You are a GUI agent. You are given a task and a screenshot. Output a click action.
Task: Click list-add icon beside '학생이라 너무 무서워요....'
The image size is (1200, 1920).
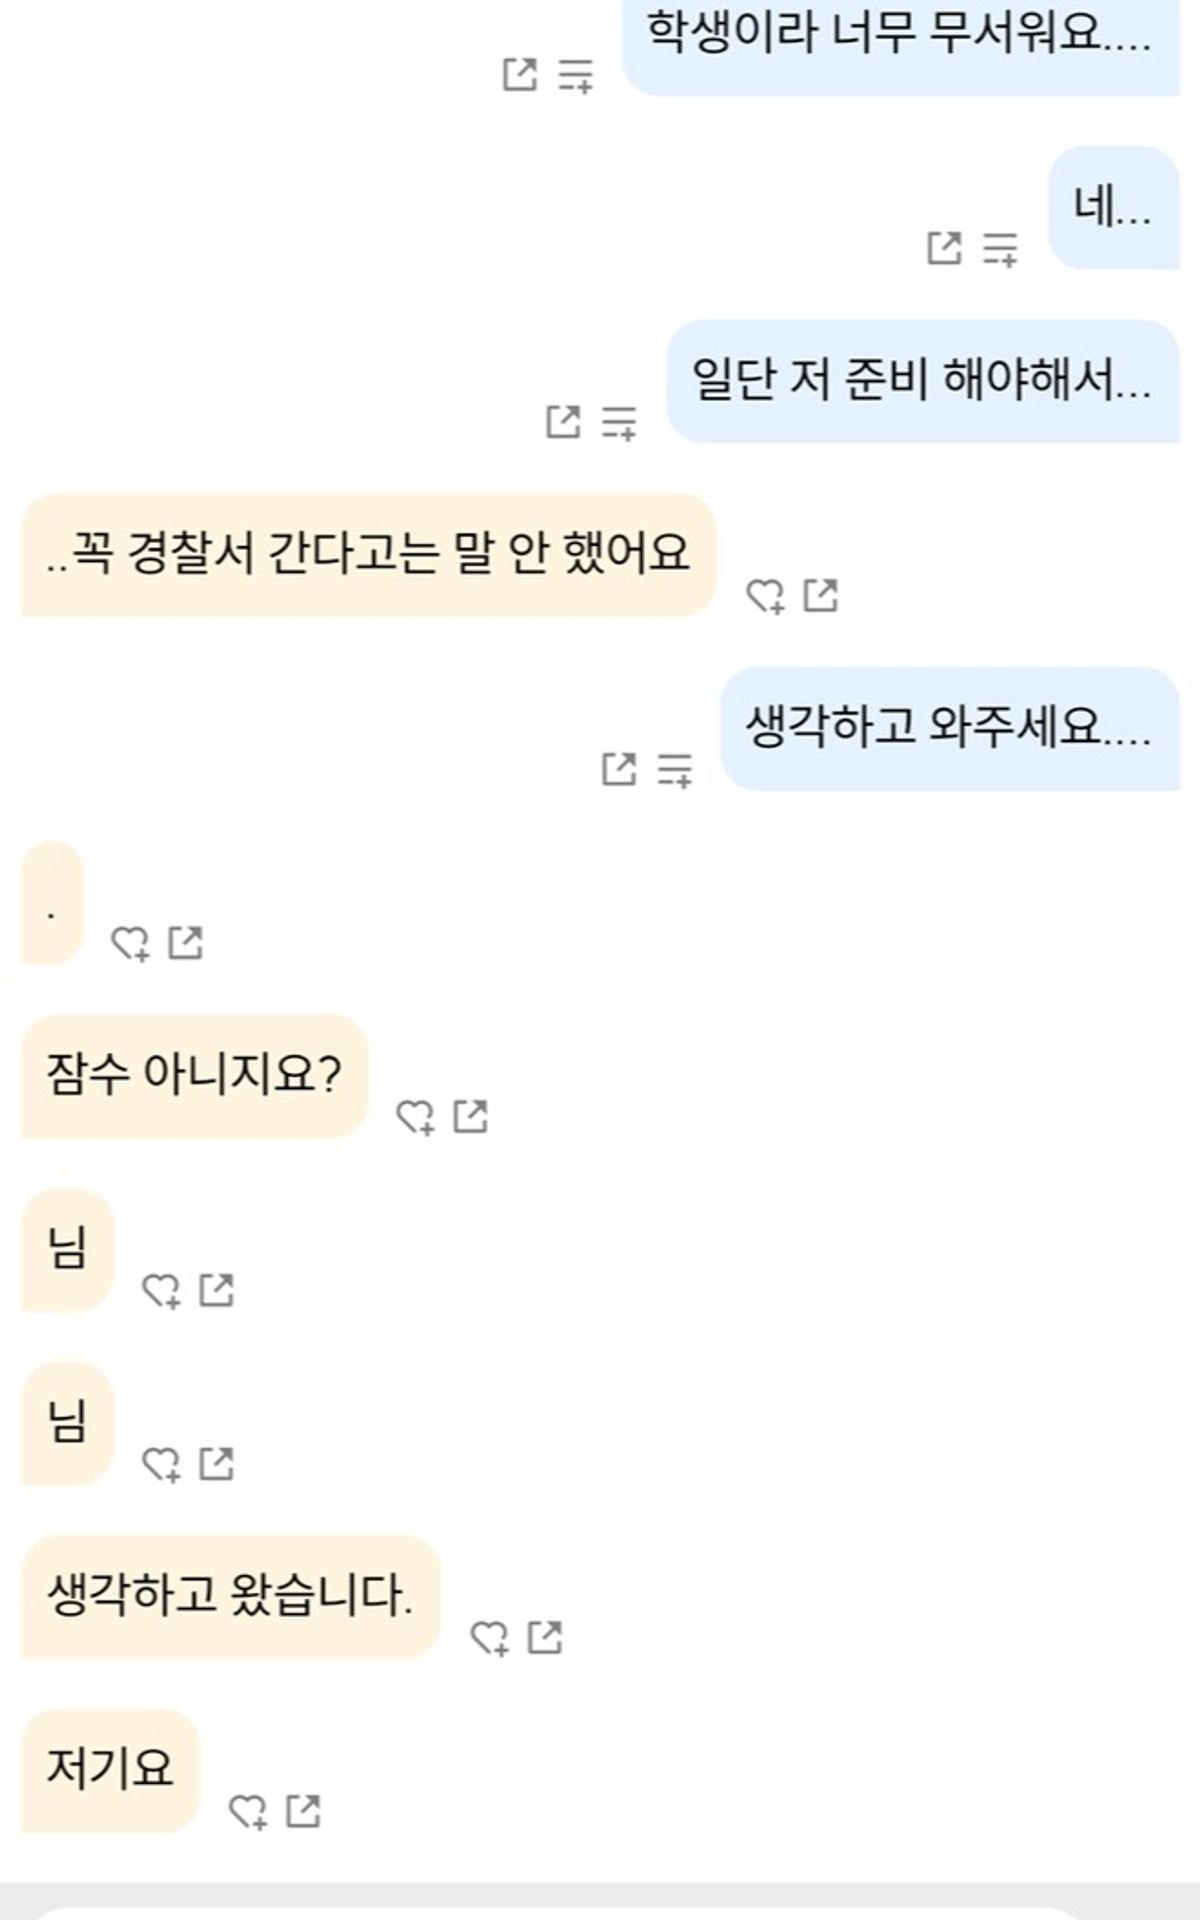(575, 75)
